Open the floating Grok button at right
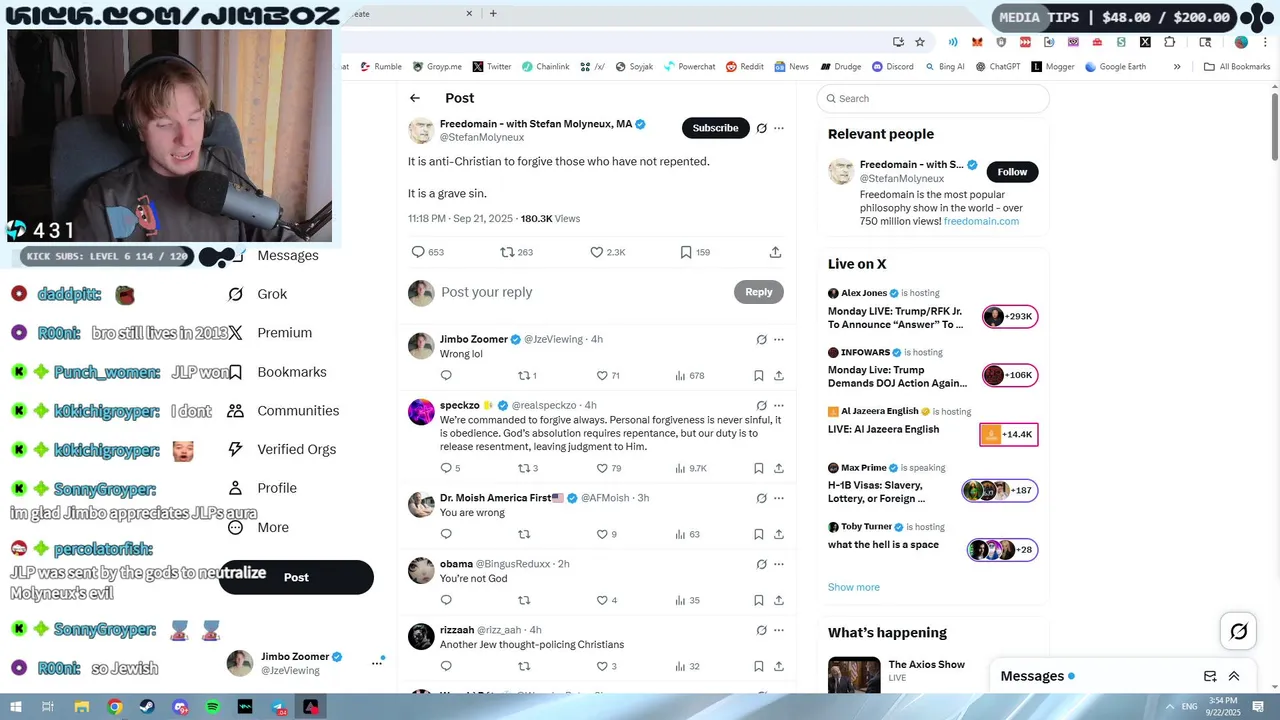Viewport: 1280px width, 720px height. coord(1238,631)
